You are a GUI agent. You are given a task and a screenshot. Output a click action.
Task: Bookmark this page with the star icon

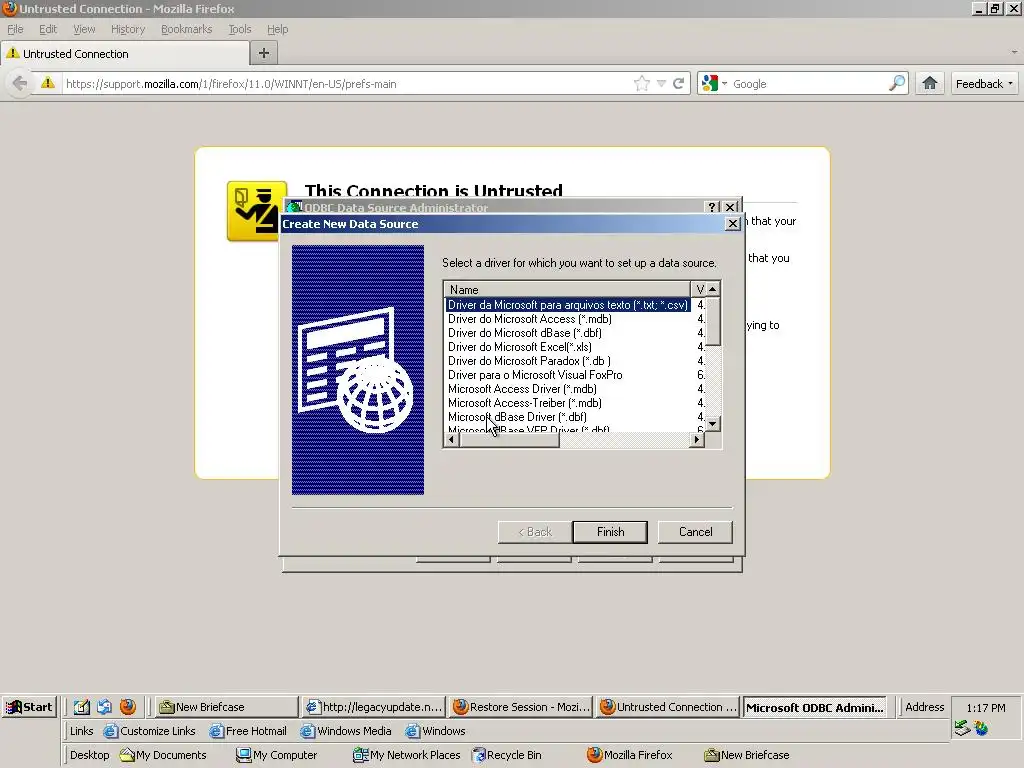[x=641, y=84]
